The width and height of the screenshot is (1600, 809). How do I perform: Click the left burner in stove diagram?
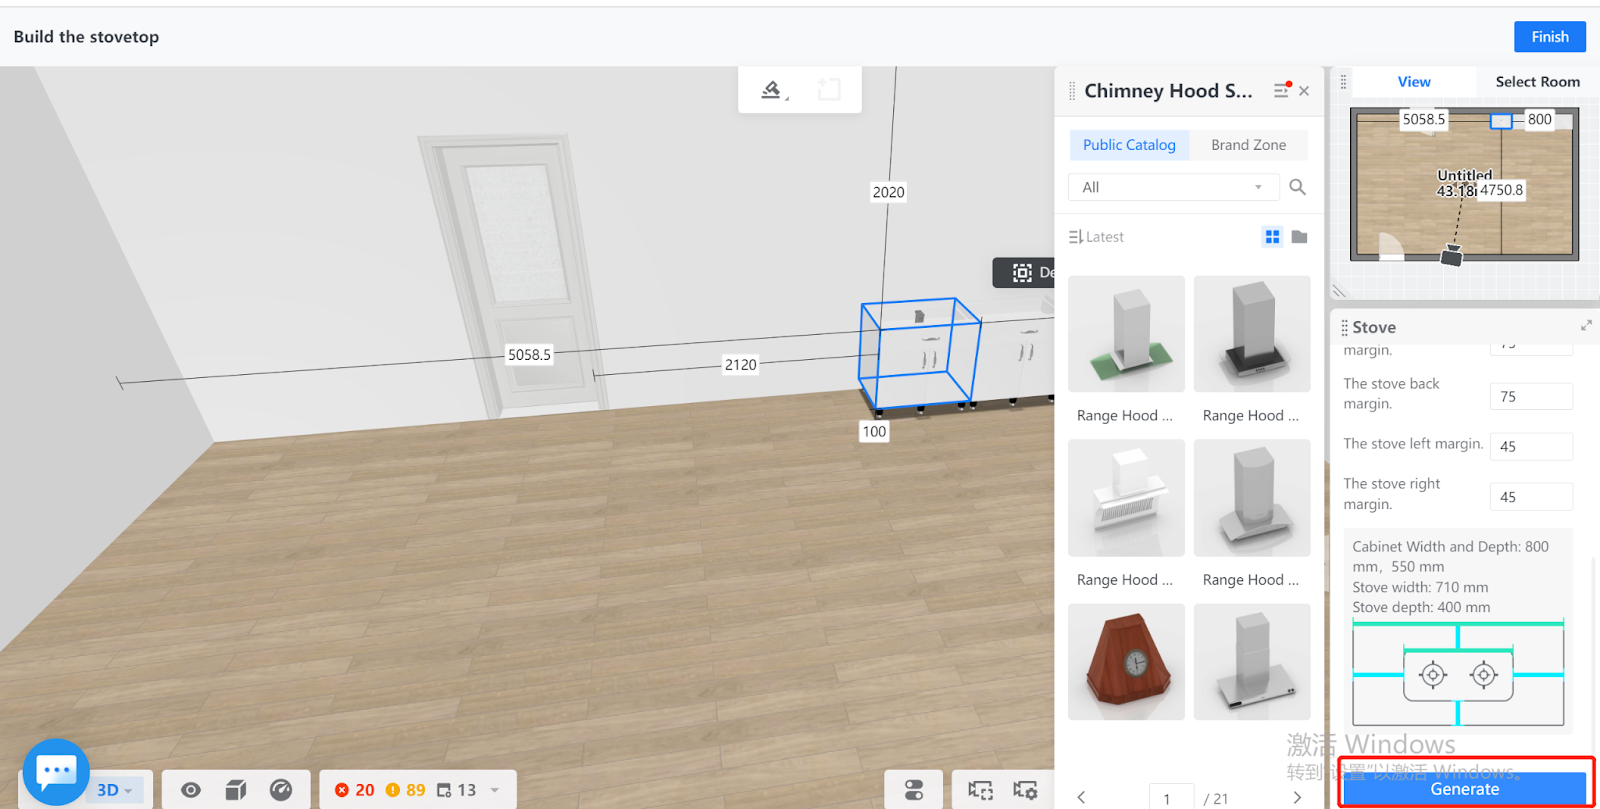pos(1433,675)
